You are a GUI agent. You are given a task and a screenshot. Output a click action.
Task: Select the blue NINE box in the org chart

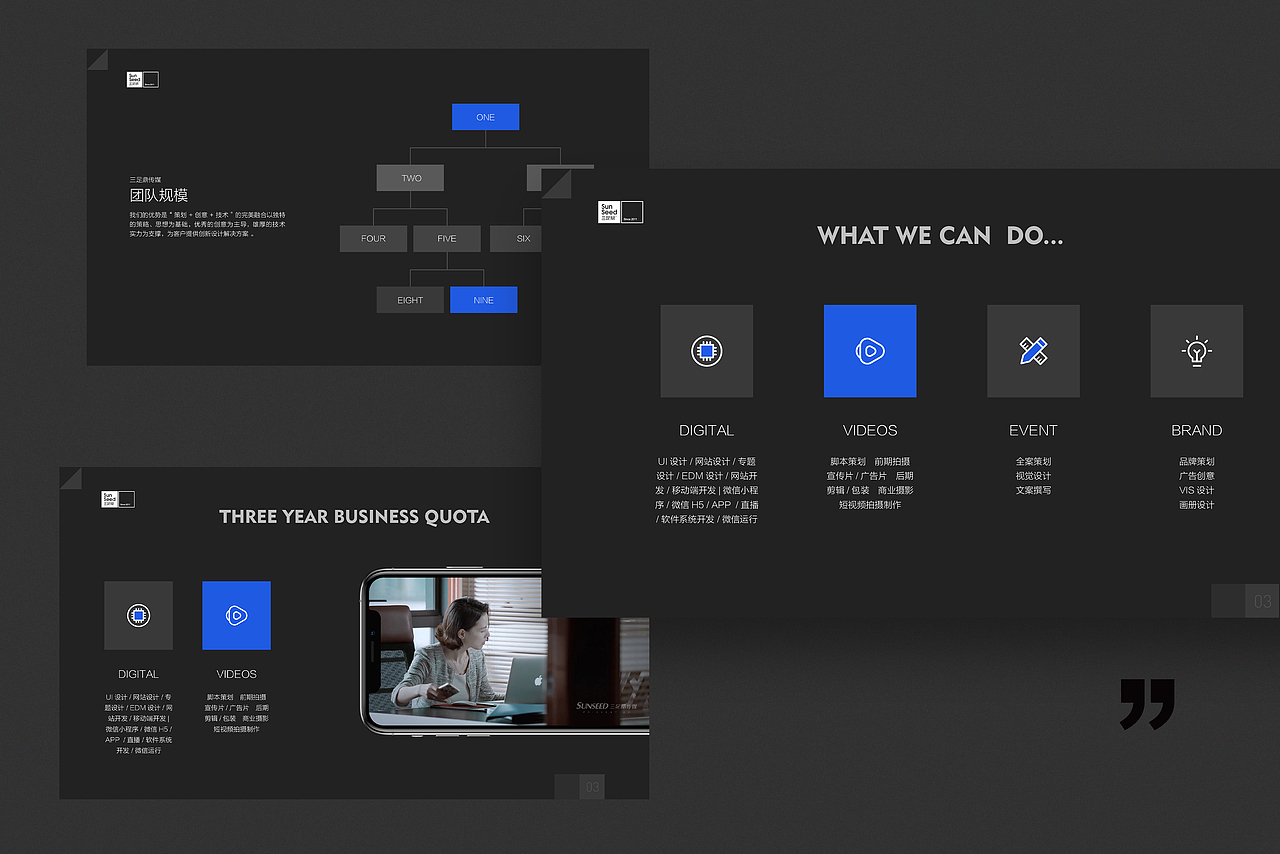click(x=484, y=300)
